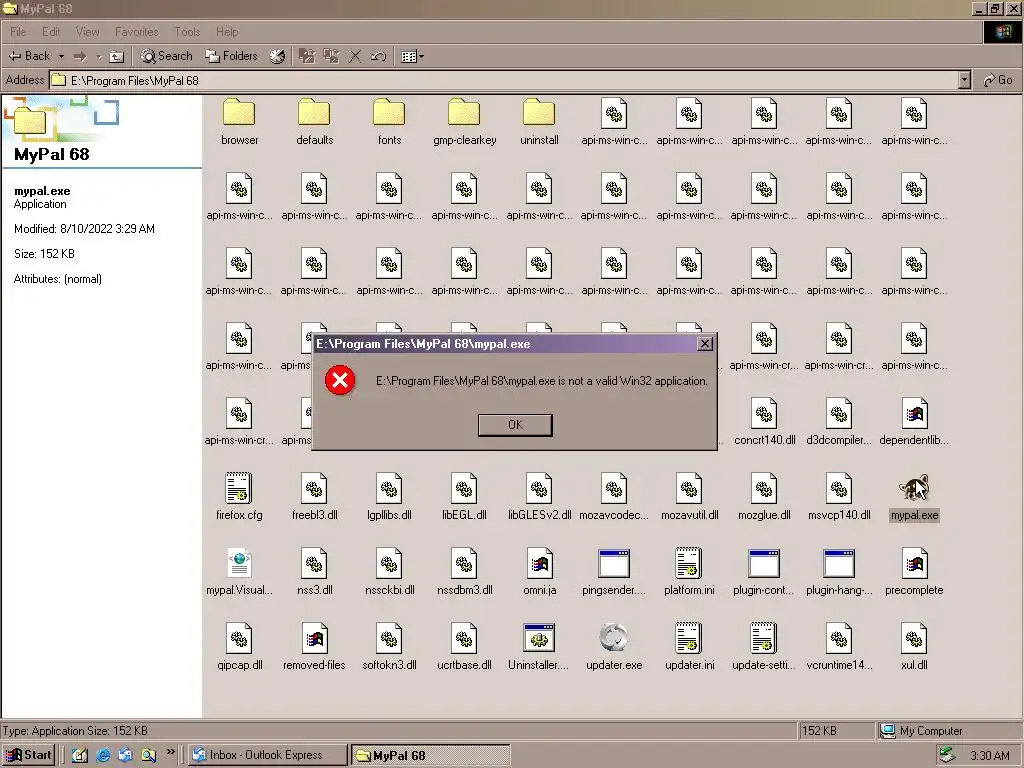Select the update-setti... file
Viewport: 1024px width, 768px height.
pyautogui.click(x=764, y=638)
